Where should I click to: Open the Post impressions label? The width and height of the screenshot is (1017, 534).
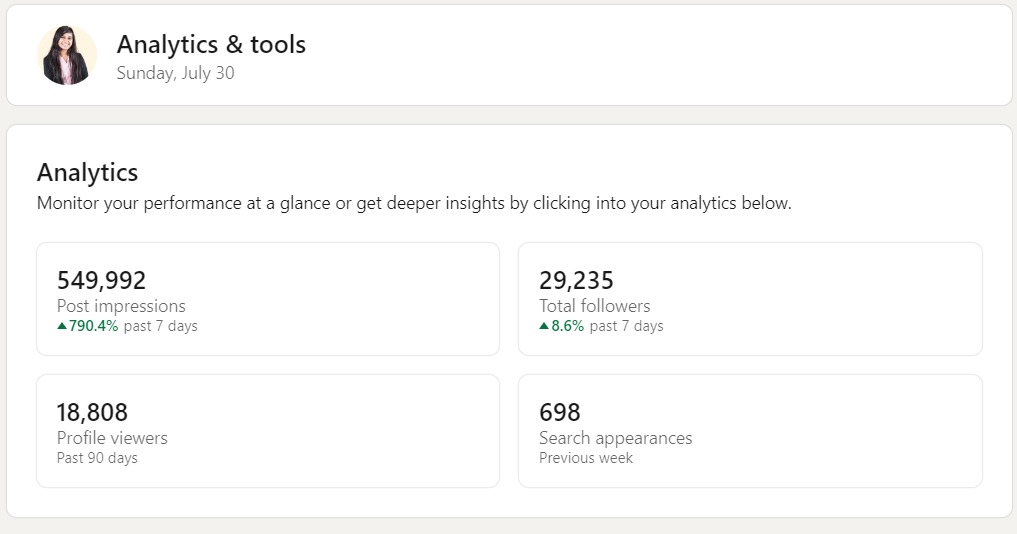(x=121, y=306)
